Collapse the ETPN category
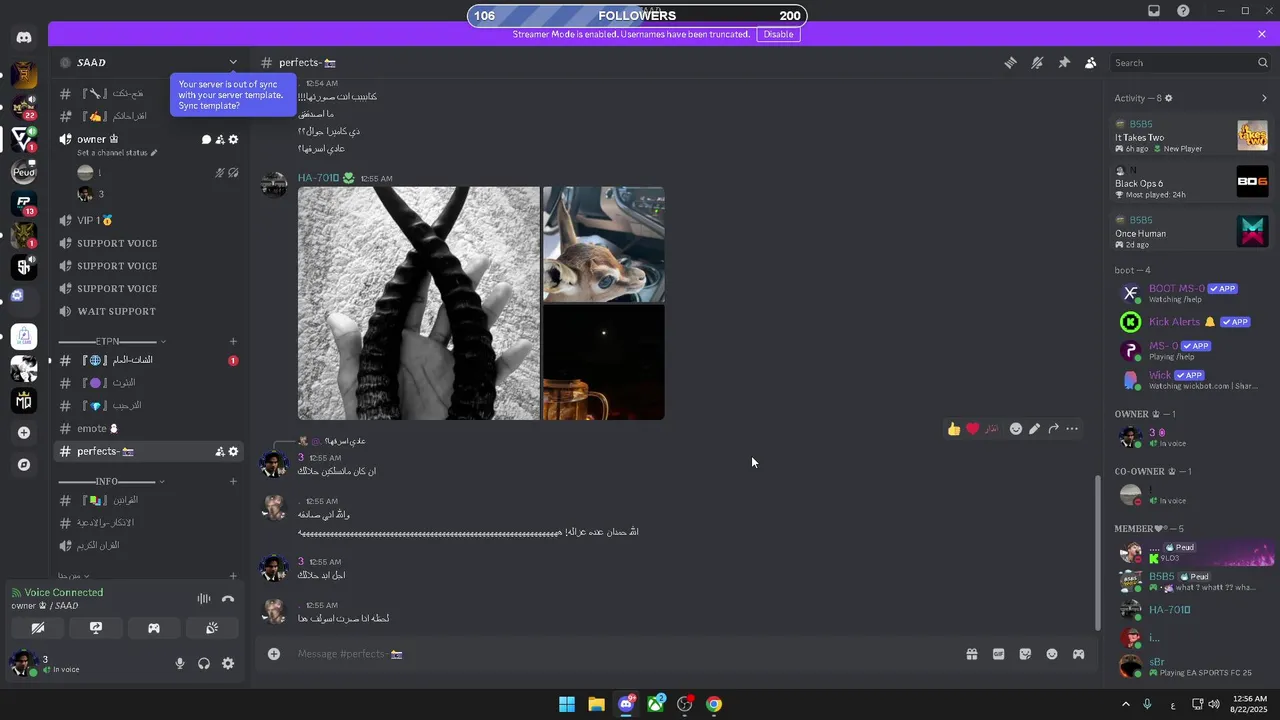 (x=110, y=341)
